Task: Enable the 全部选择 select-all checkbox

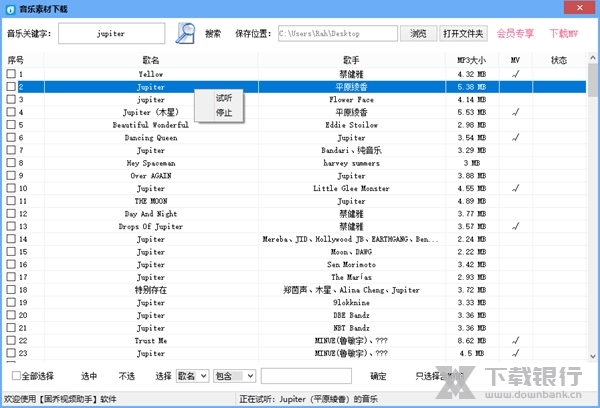Action: [16, 376]
